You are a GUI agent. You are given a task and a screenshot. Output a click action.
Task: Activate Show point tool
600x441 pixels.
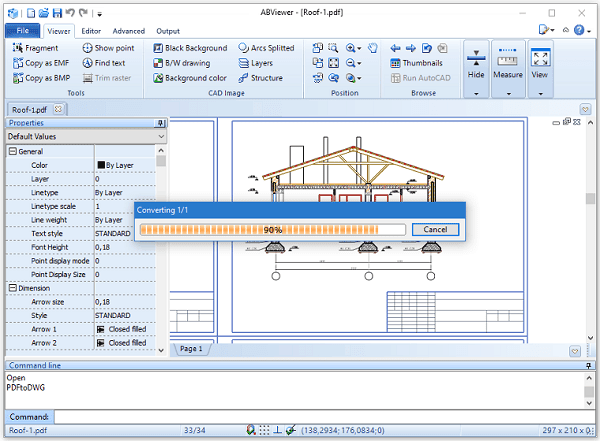click(108, 48)
